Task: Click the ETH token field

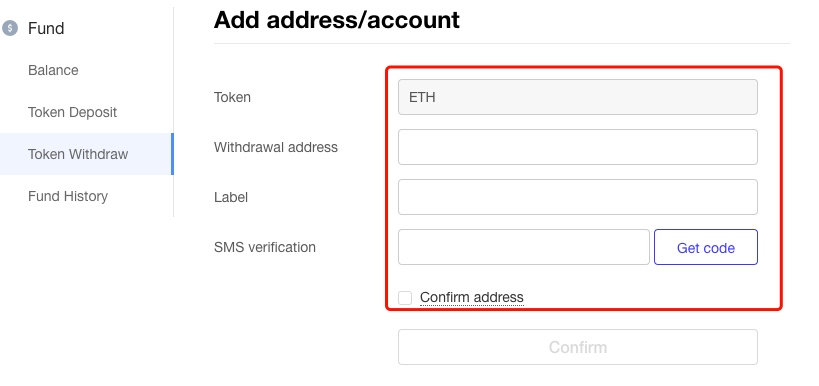Action: click(578, 97)
